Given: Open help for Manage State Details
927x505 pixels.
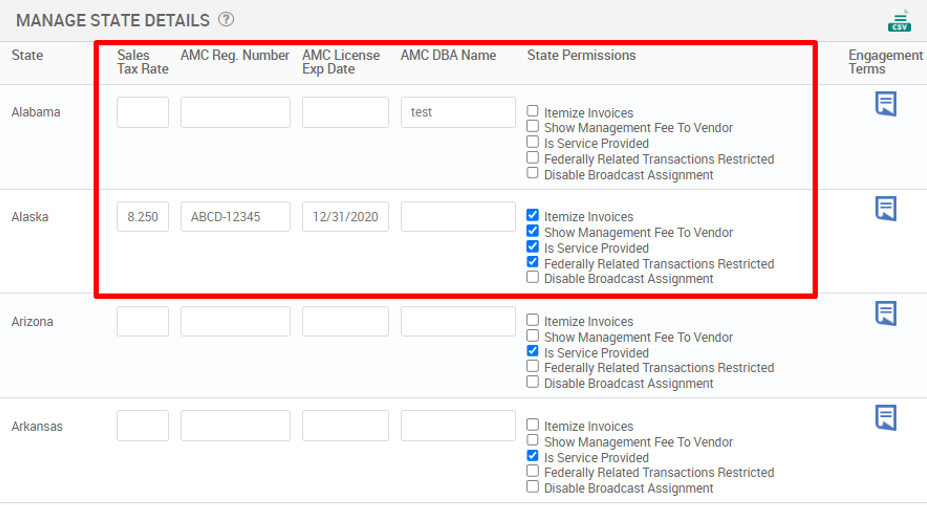Looking at the screenshot, I should pos(226,20).
